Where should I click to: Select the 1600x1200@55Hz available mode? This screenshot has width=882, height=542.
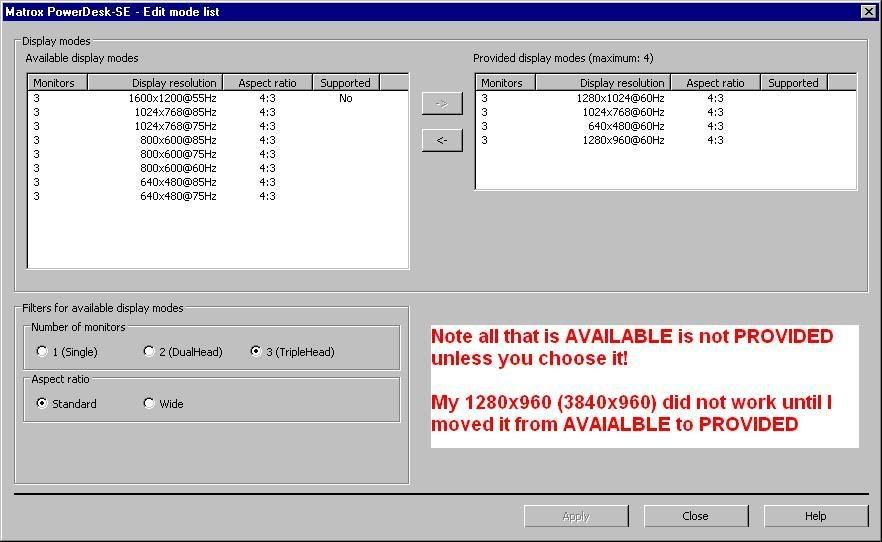tap(218, 98)
